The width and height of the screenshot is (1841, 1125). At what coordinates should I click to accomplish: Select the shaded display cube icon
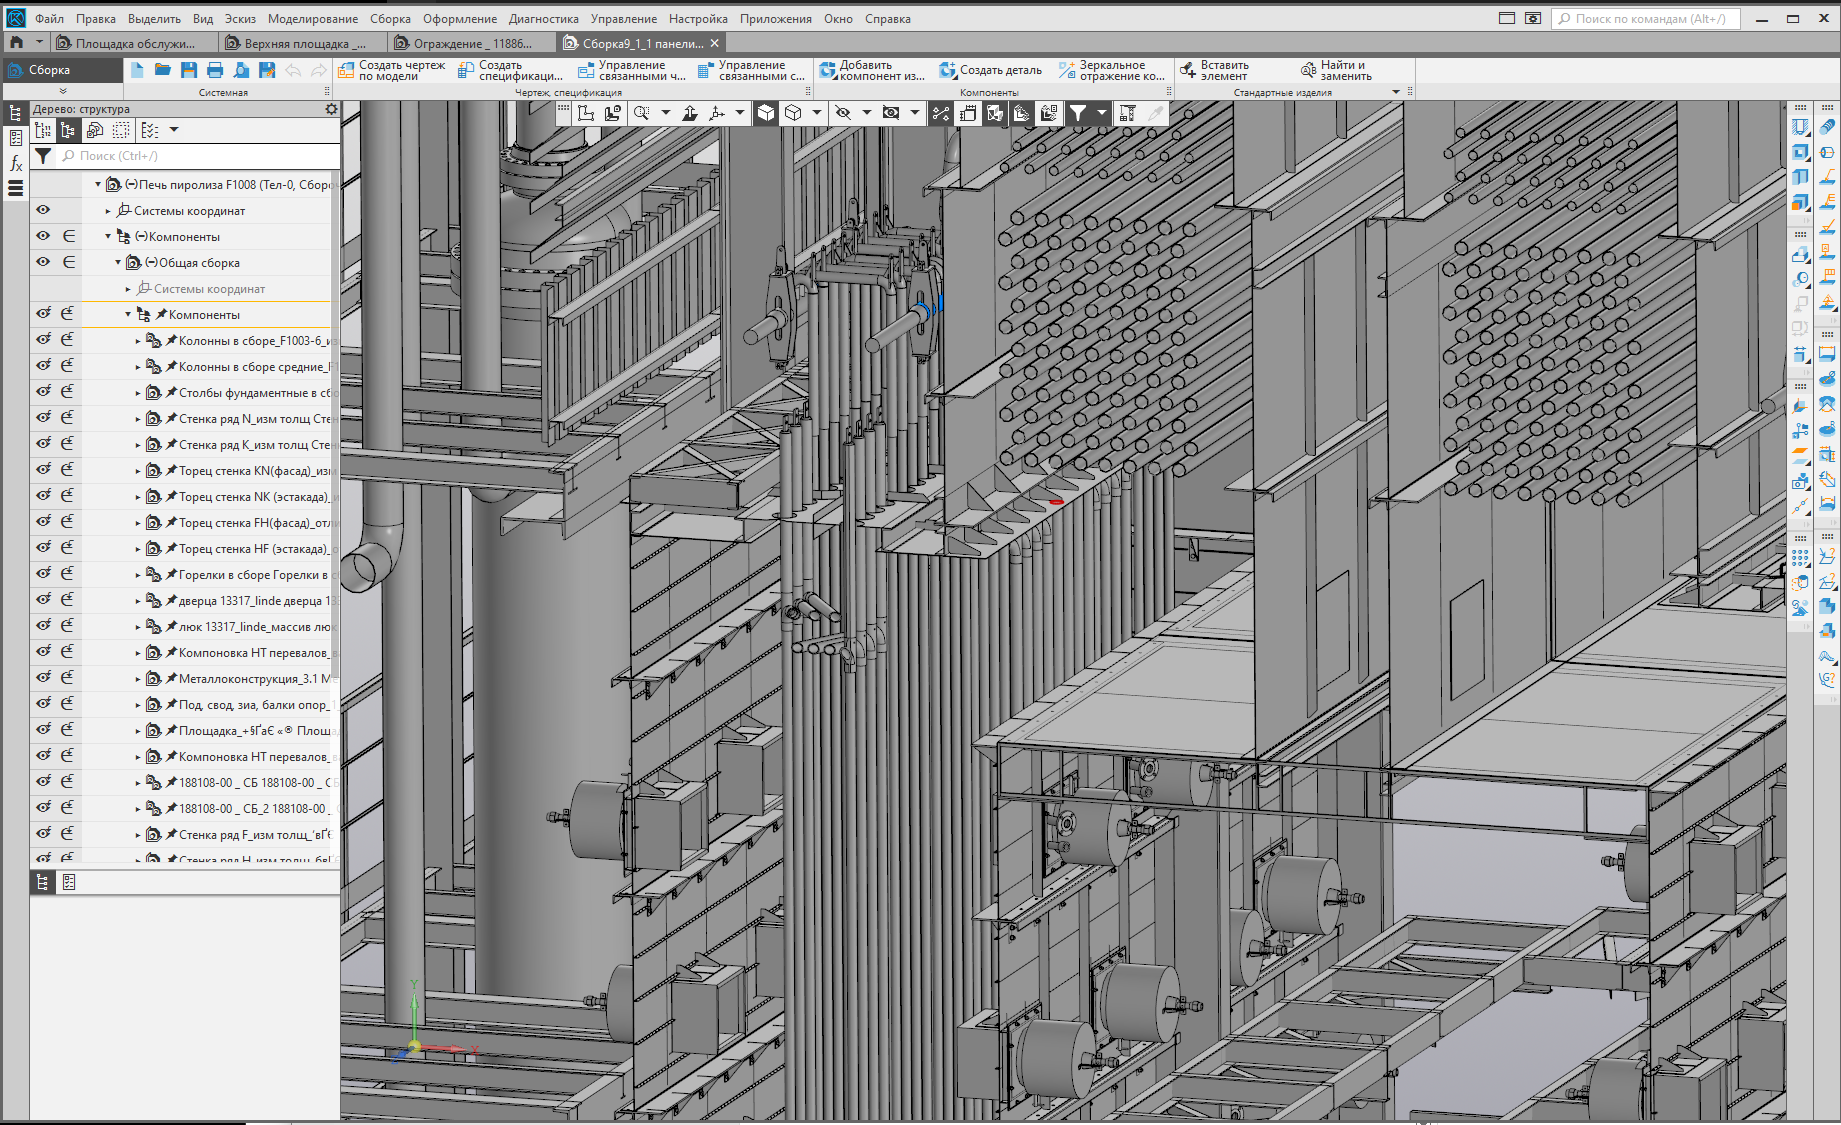(765, 113)
